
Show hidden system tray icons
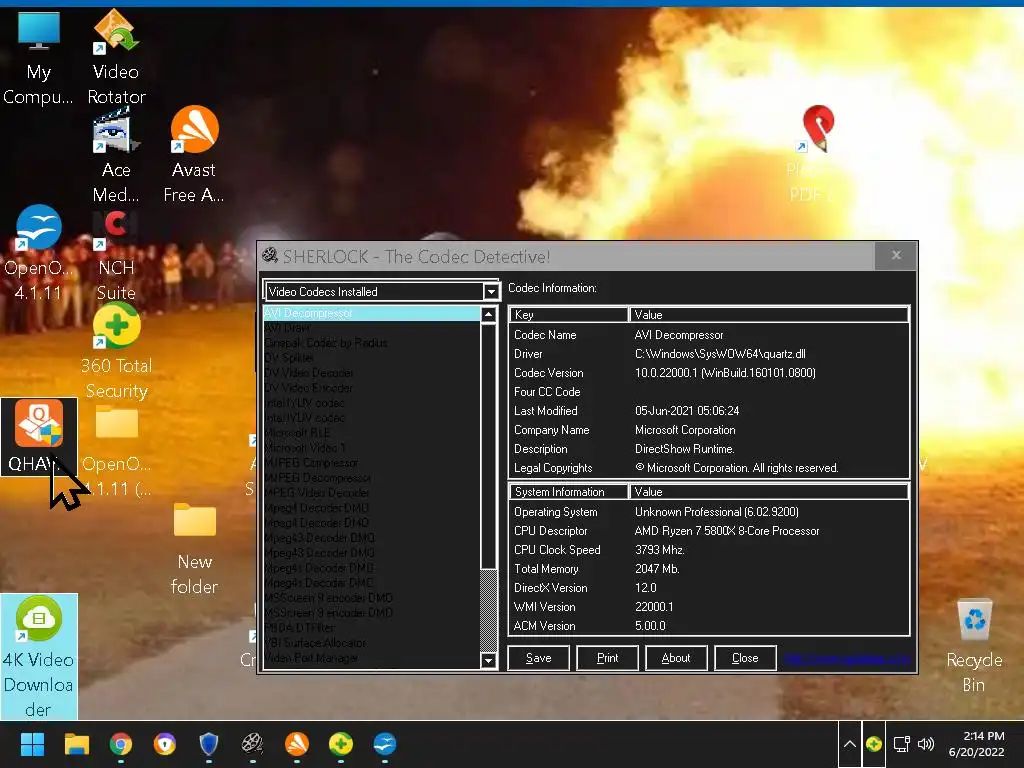tap(850, 744)
